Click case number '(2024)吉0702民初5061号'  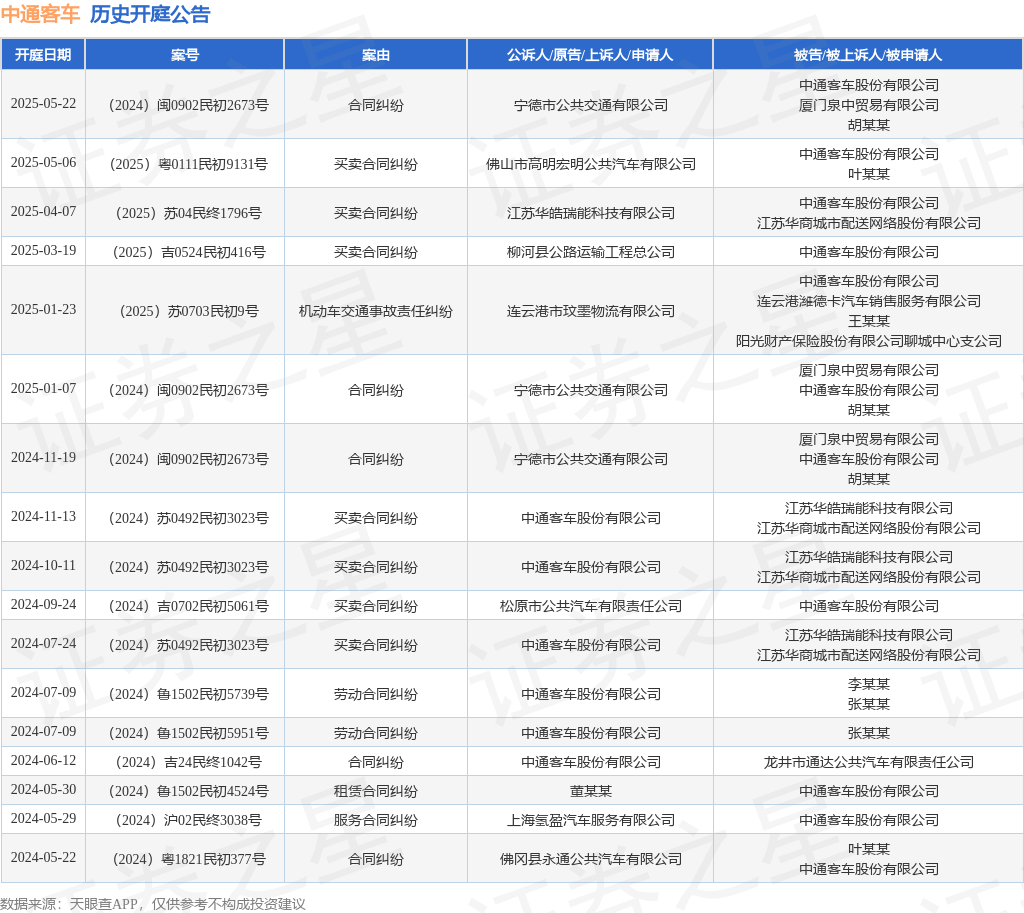(188, 606)
